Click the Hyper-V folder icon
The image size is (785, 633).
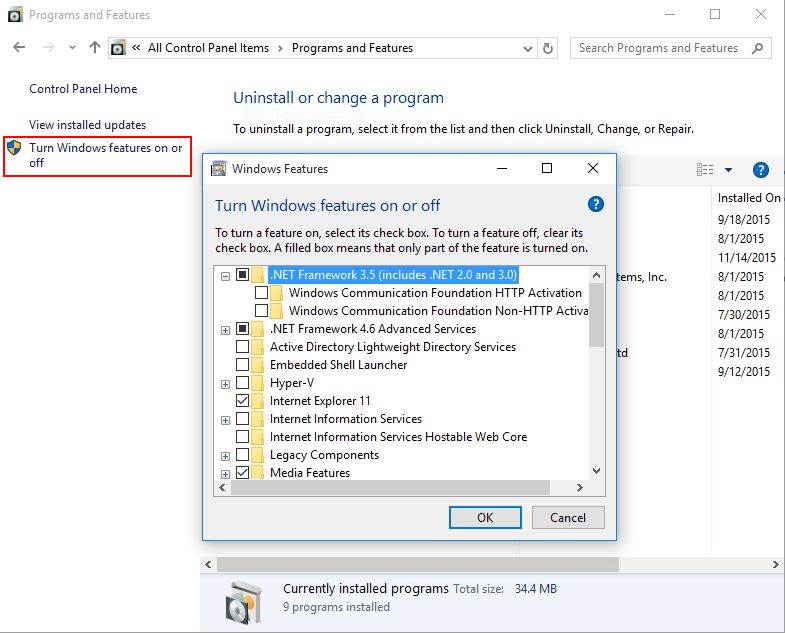pyautogui.click(x=257, y=383)
